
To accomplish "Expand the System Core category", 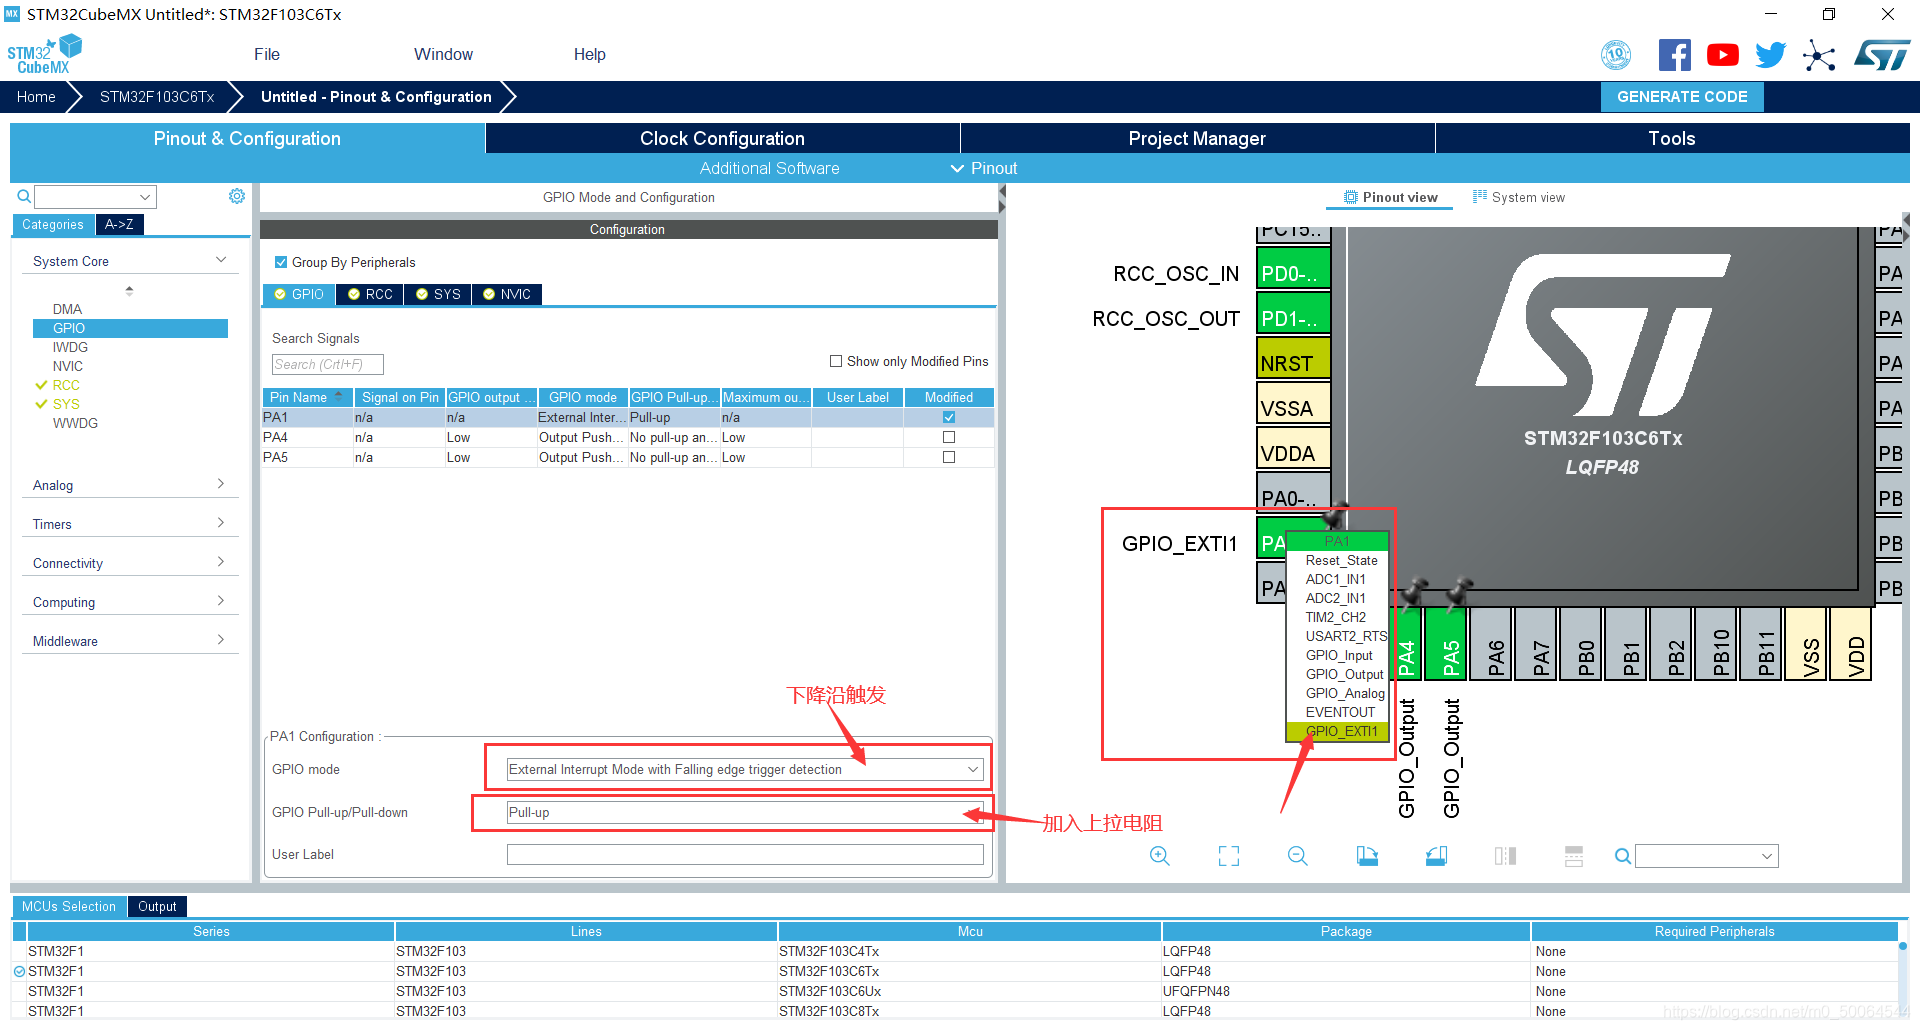I will pyautogui.click(x=130, y=261).
